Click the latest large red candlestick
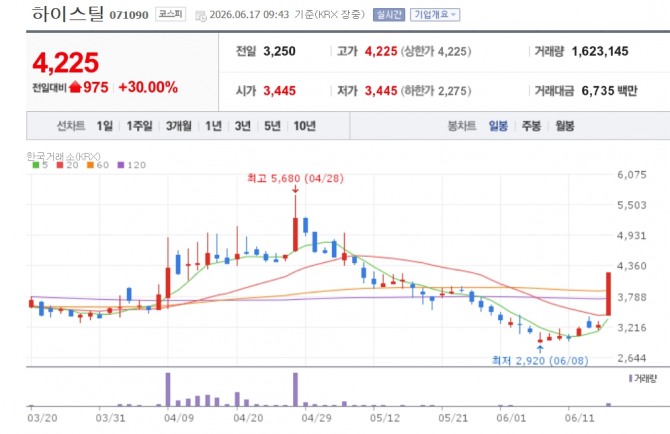The image size is (670, 434). click(608, 294)
